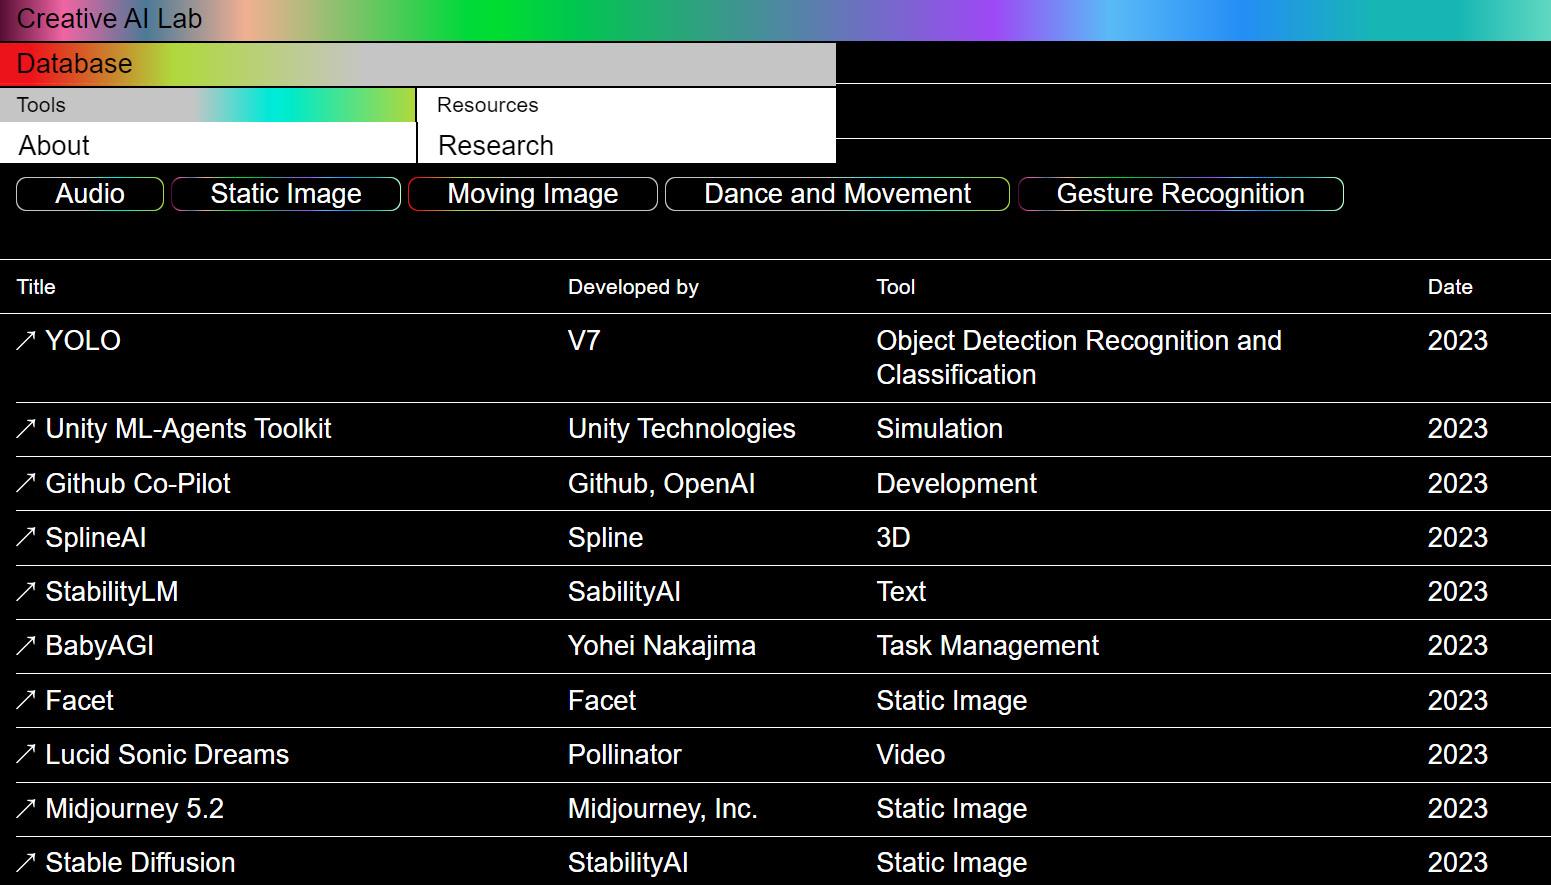The height and width of the screenshot is (885, 1551).
Task: Click the Spline developer cell
Action: [x=605, y=538]
